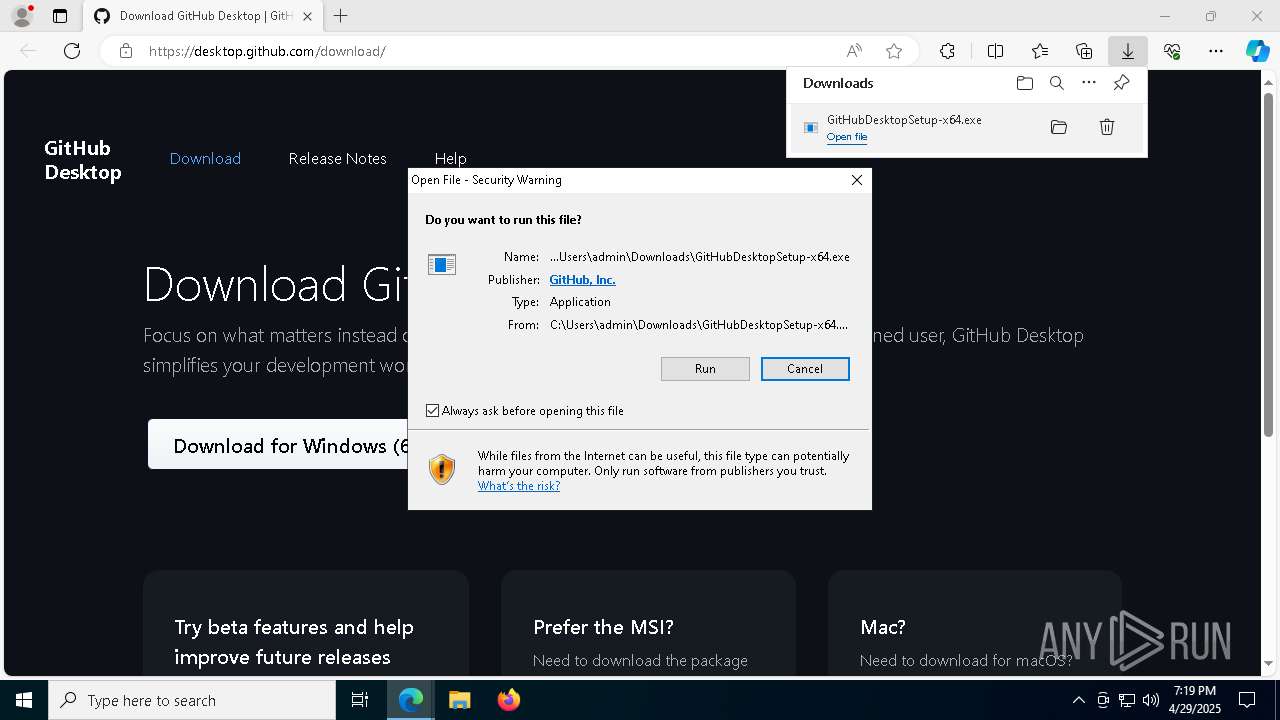
Task: Toggle split screen icon
Action: 996,51
